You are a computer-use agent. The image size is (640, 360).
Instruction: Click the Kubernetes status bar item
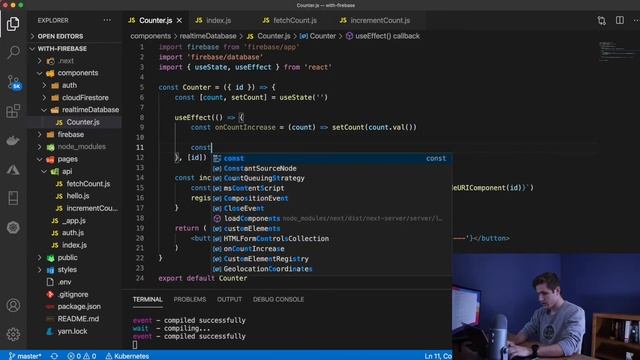coord(127,356)
